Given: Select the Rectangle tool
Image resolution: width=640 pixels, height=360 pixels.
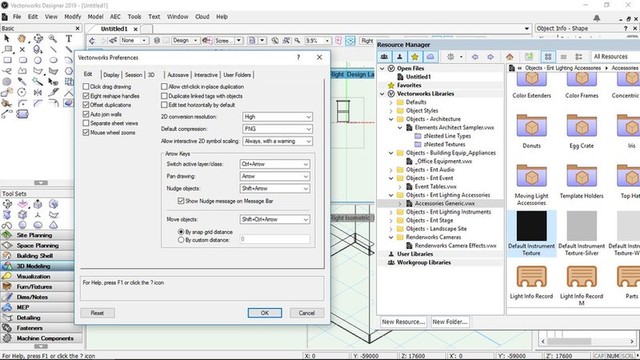Looking at the screenshot, I should point(7,60).
